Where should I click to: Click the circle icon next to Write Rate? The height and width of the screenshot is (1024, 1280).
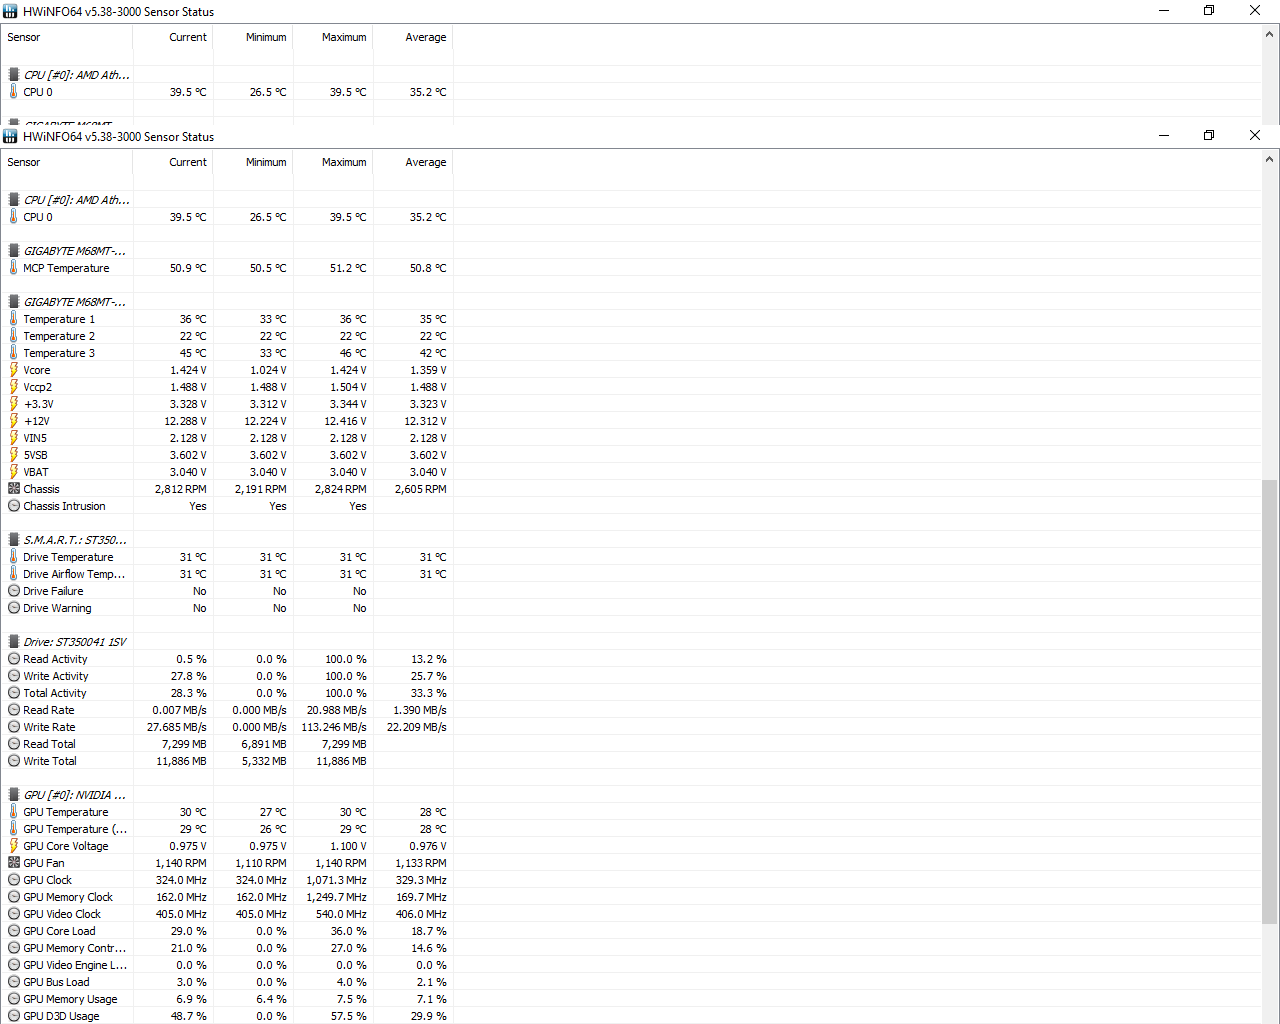[14, 727]
